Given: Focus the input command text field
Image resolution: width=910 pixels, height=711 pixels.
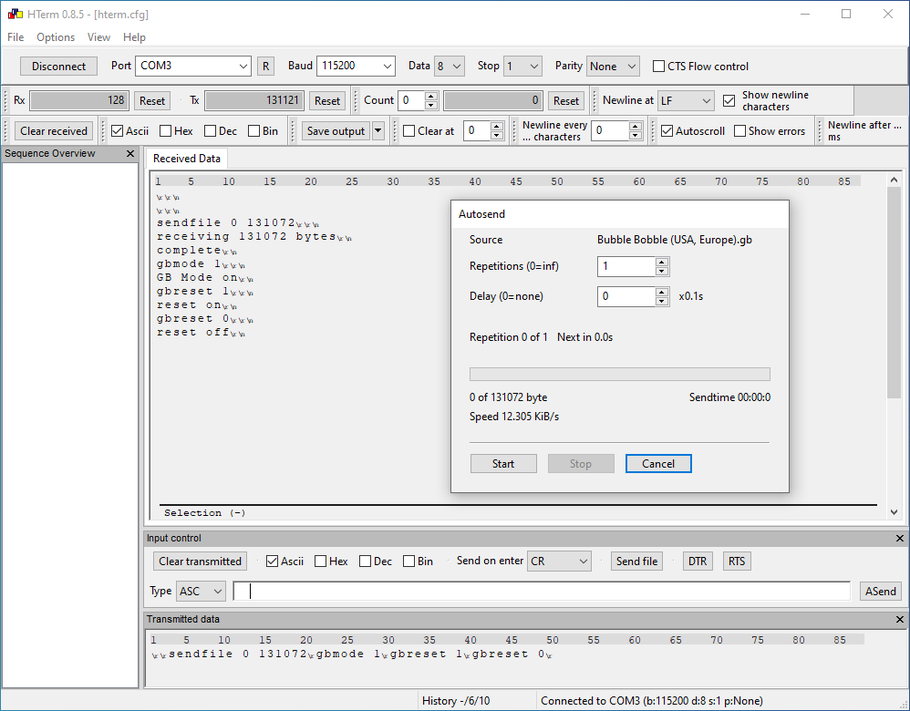Looking at the screenshot, I should 541,591.
